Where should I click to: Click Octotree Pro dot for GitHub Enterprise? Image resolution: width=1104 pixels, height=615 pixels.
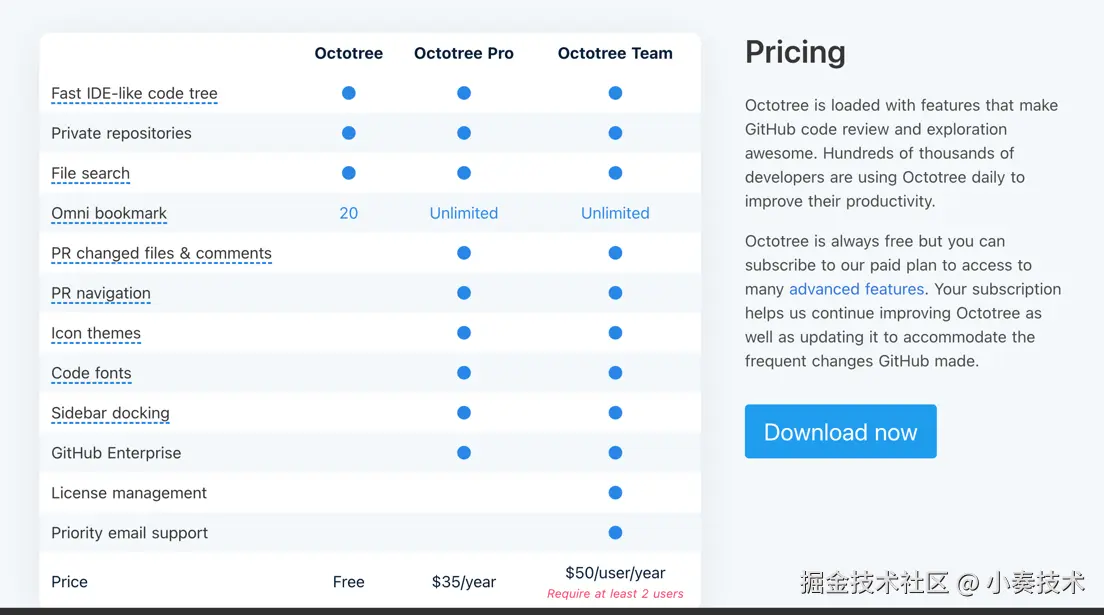pyautogui.click(x=464, y=453)
